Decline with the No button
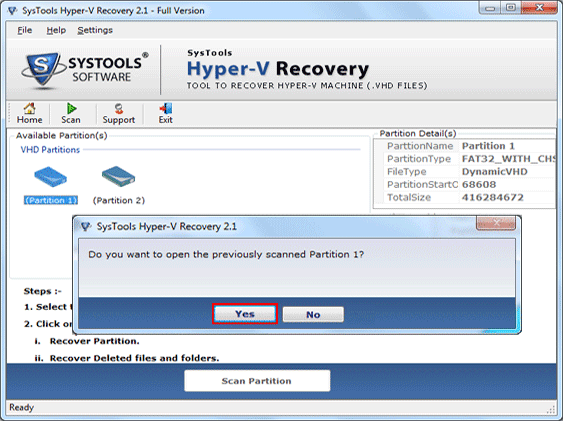 [313, 315]
